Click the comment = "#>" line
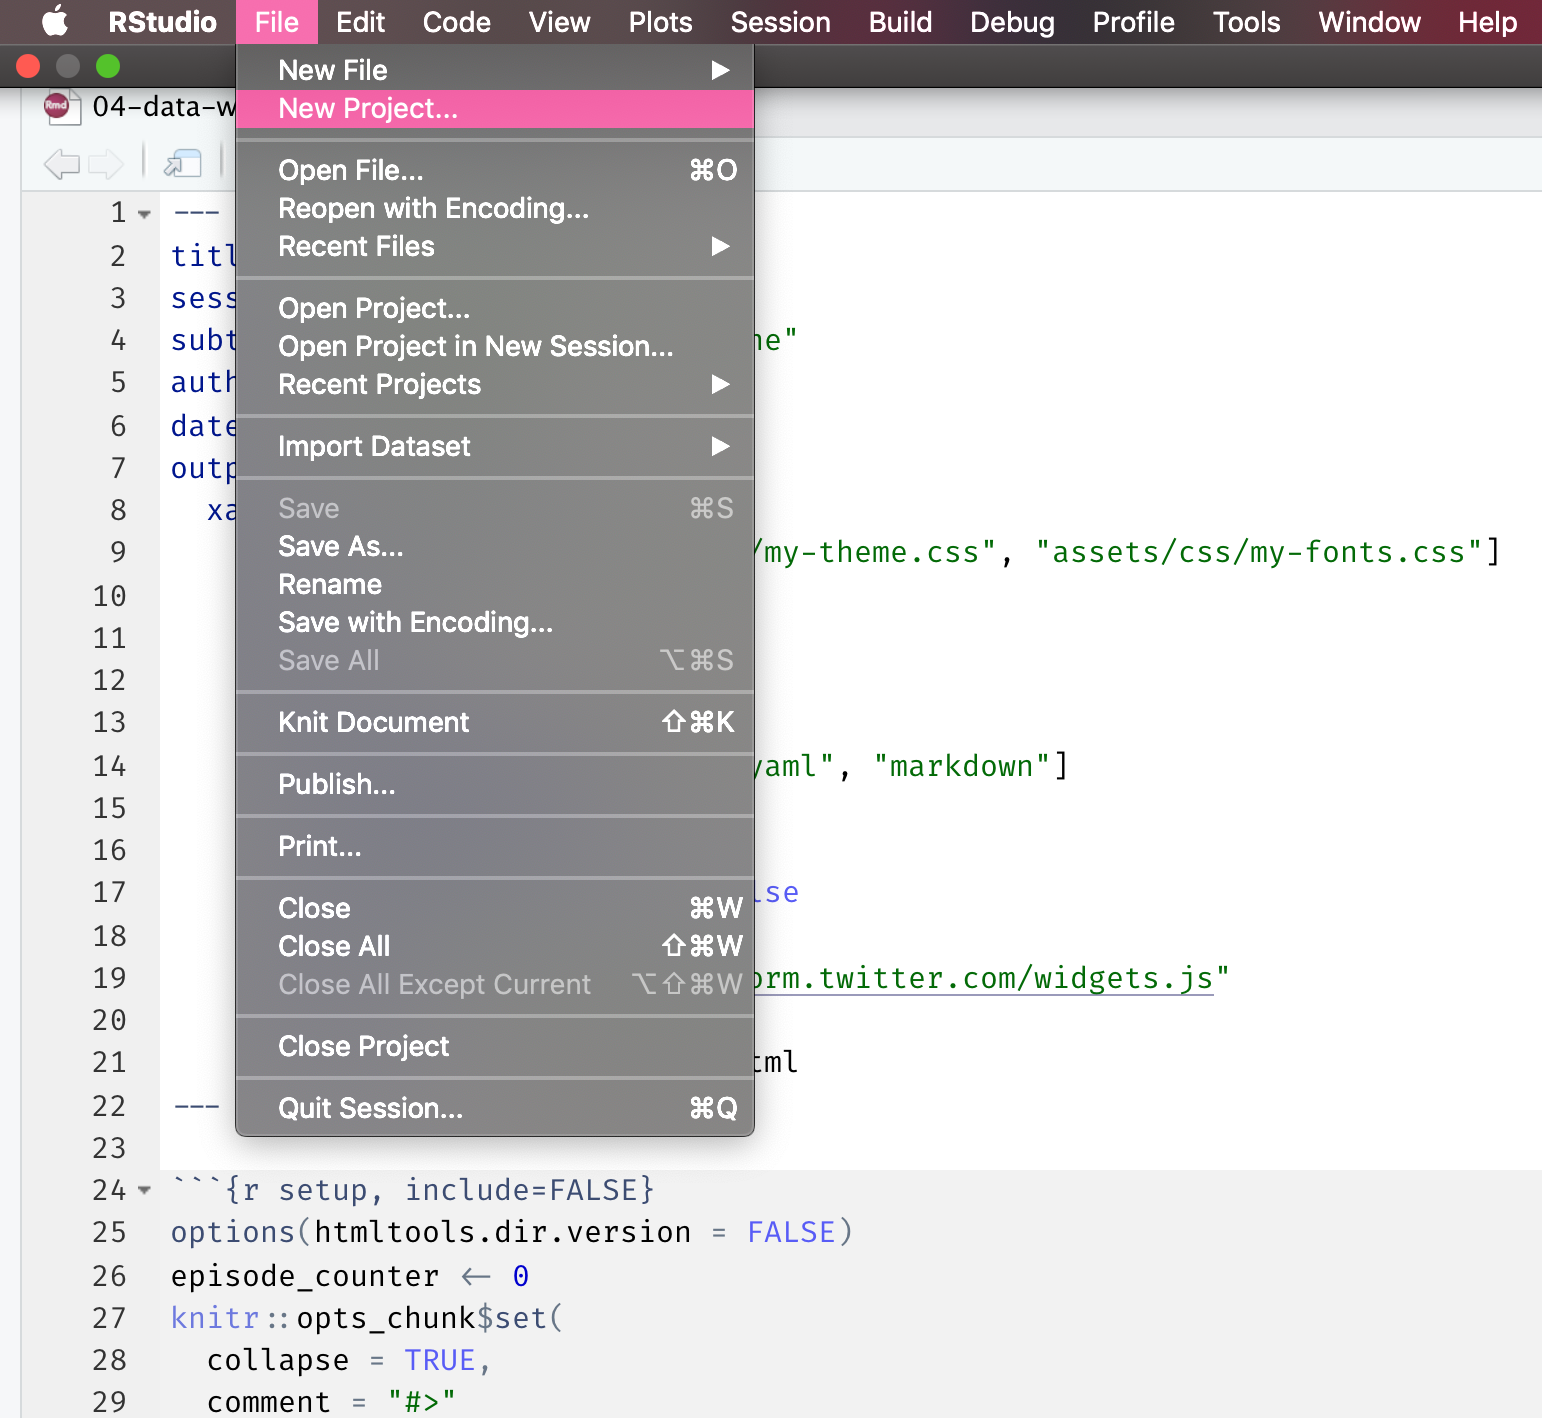The height and width of the screenshot is (1418, 1542). pyautogui.click(x=331, y=1402)
